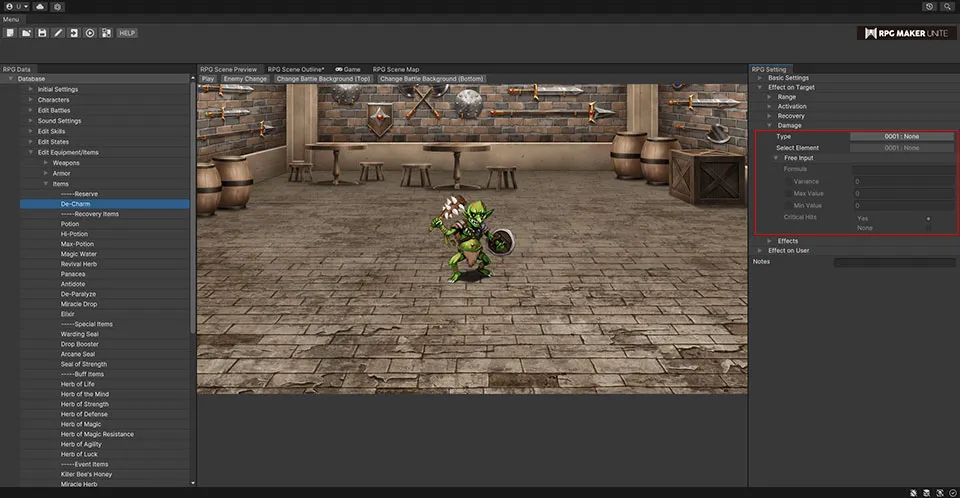Select the Critical Hits Yes radio button
The image size is (960, 498).
coord(928,217)
